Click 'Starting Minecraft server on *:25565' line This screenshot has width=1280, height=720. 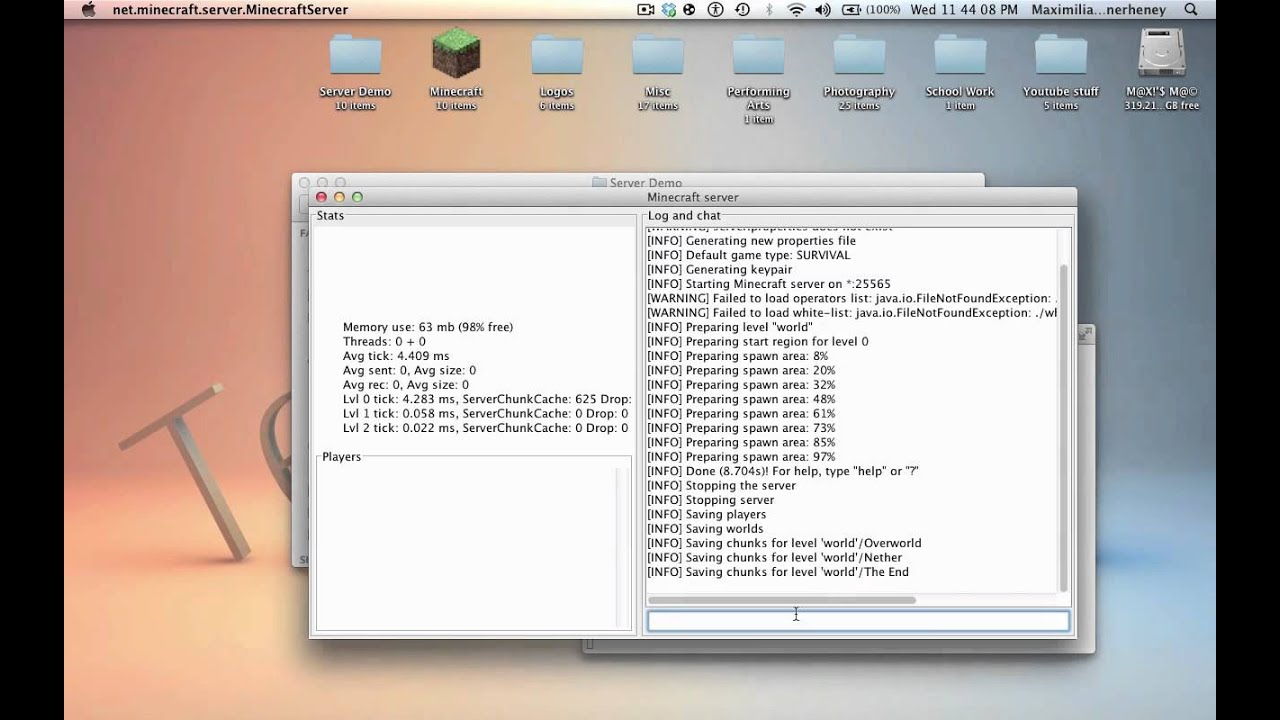(x=769, y=284)
